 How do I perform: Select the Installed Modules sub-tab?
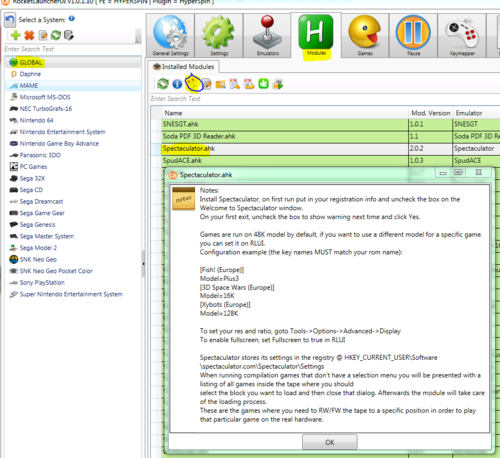(x=183, y=67)
